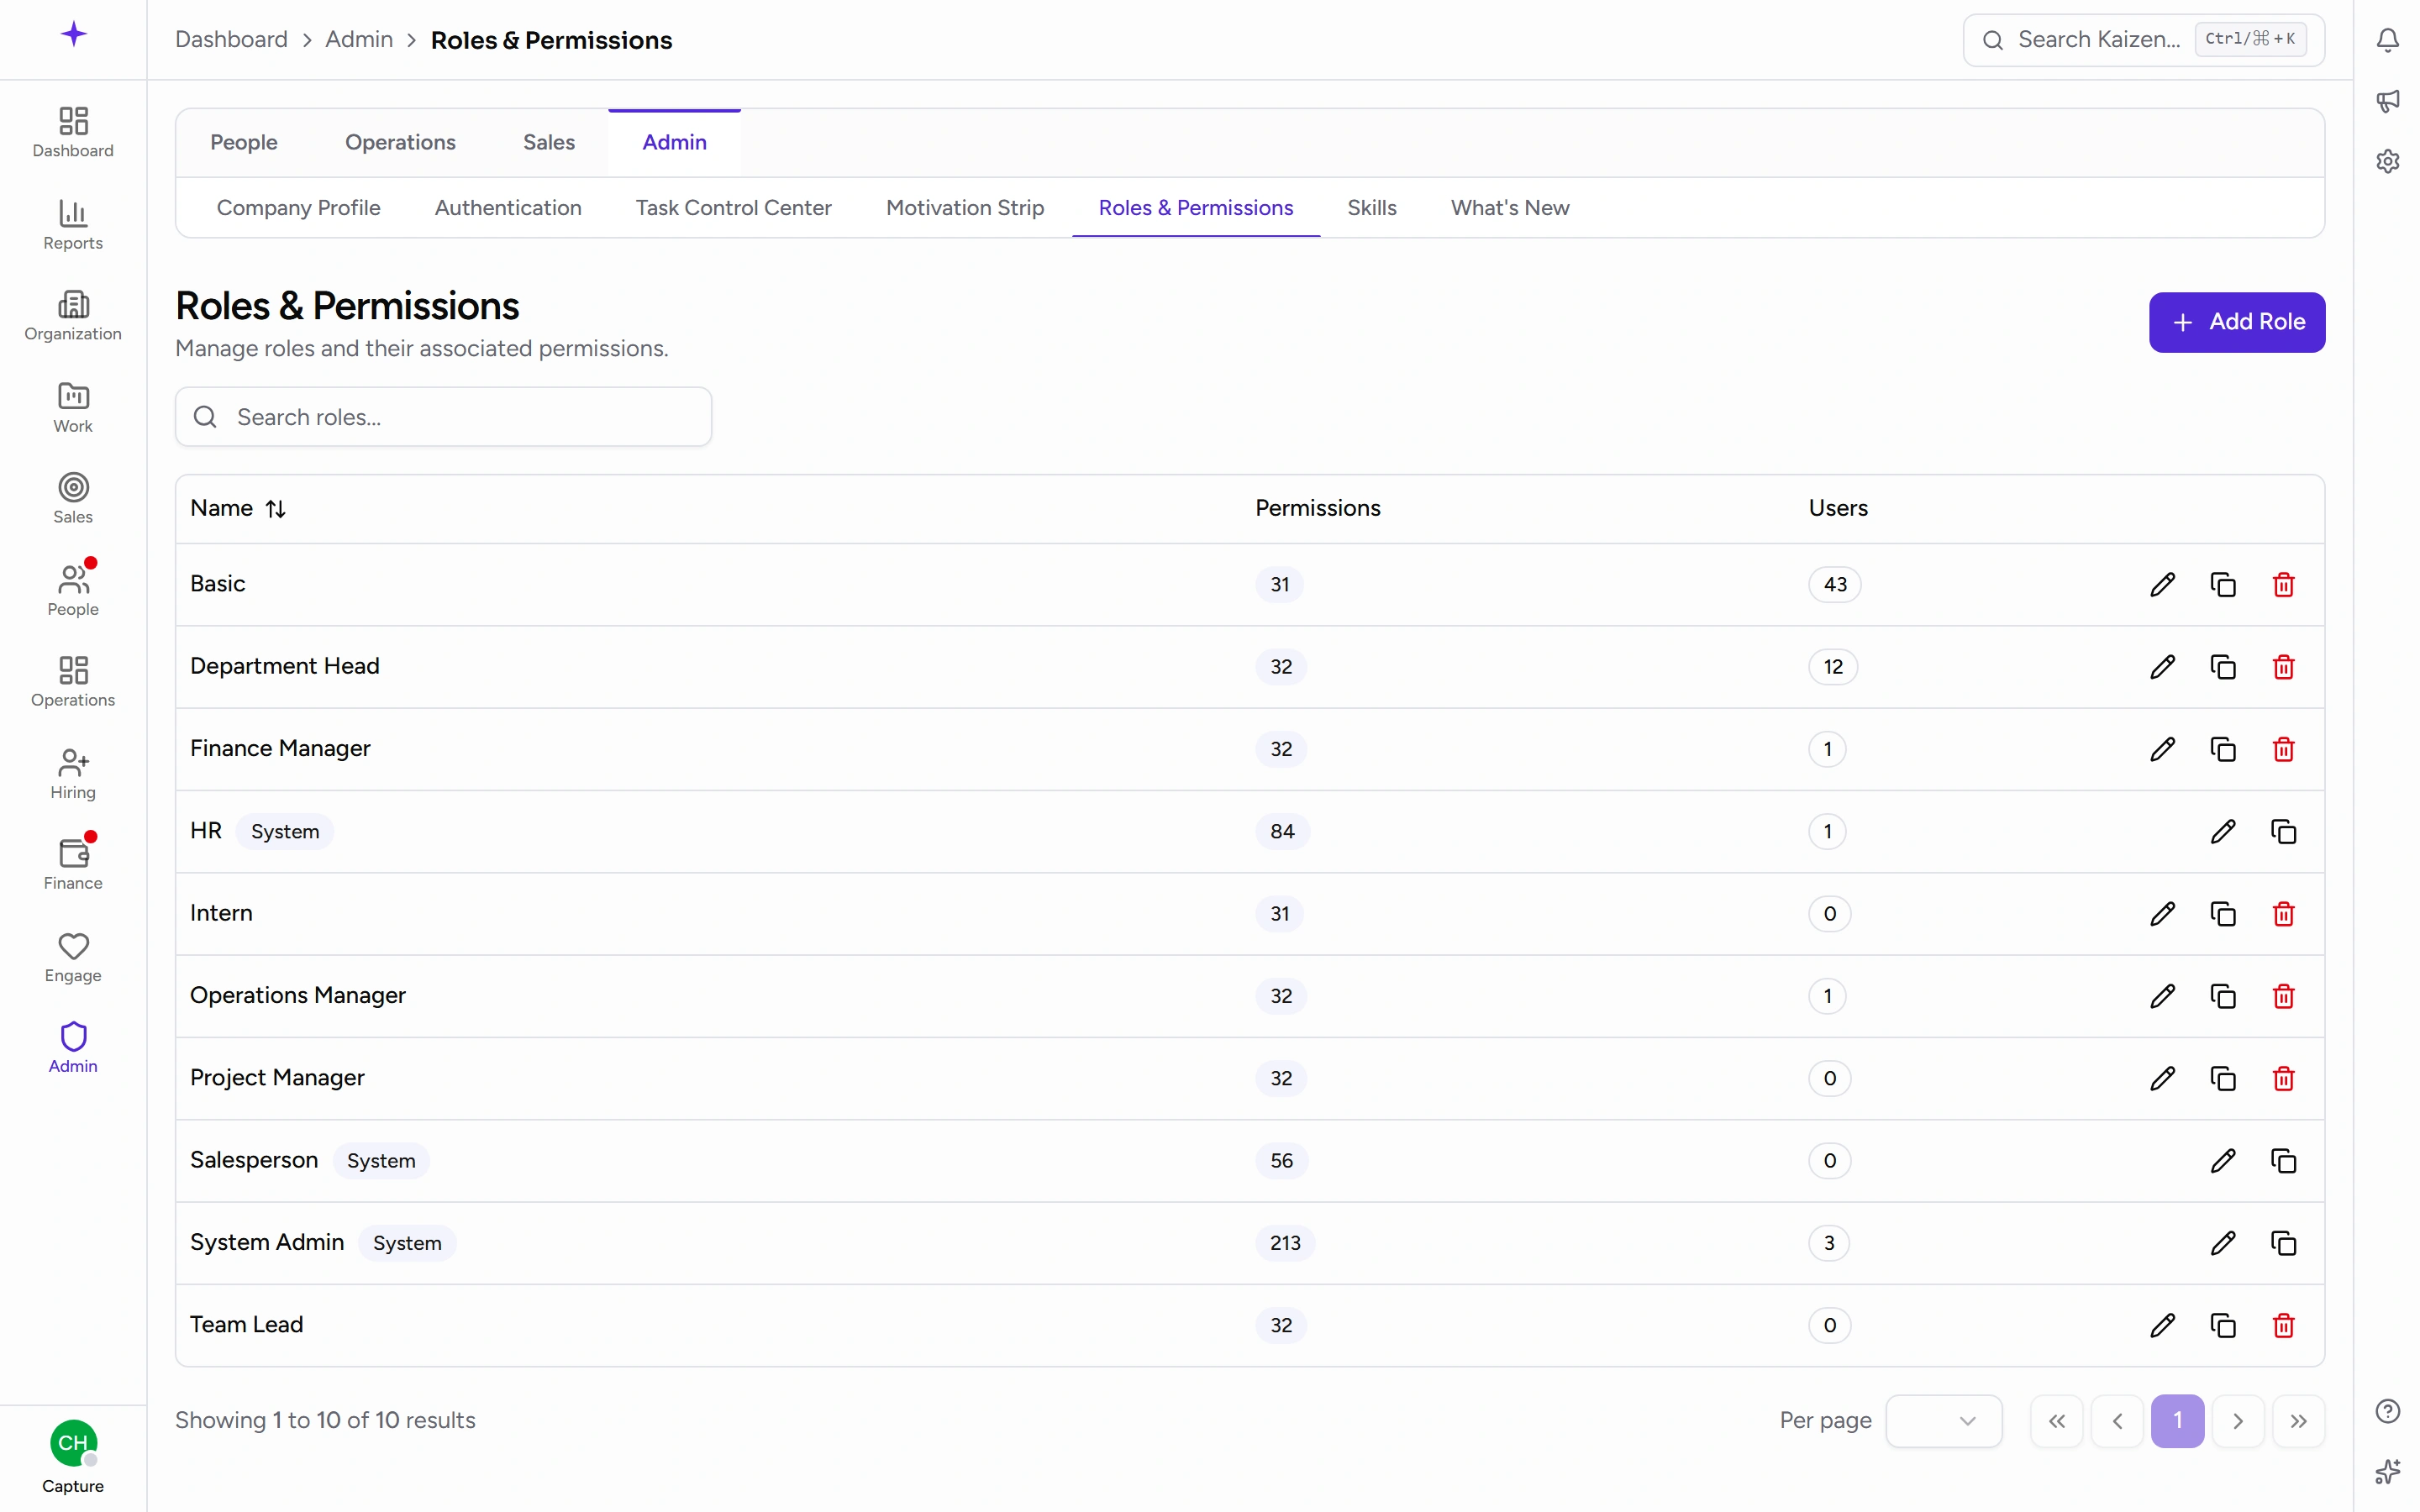Focus the Search Kaizen global field

pos(2143,40)
